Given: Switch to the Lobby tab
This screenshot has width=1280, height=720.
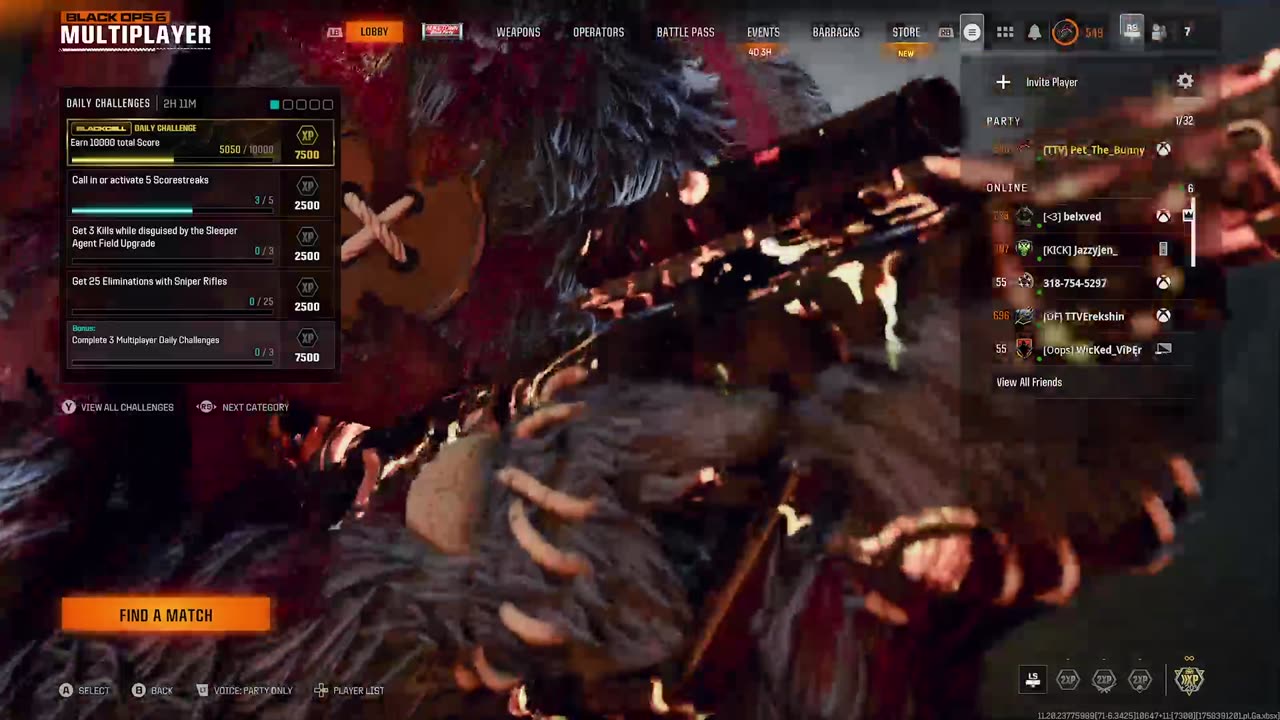Looking at the screenshot, I should pos(374,32).
